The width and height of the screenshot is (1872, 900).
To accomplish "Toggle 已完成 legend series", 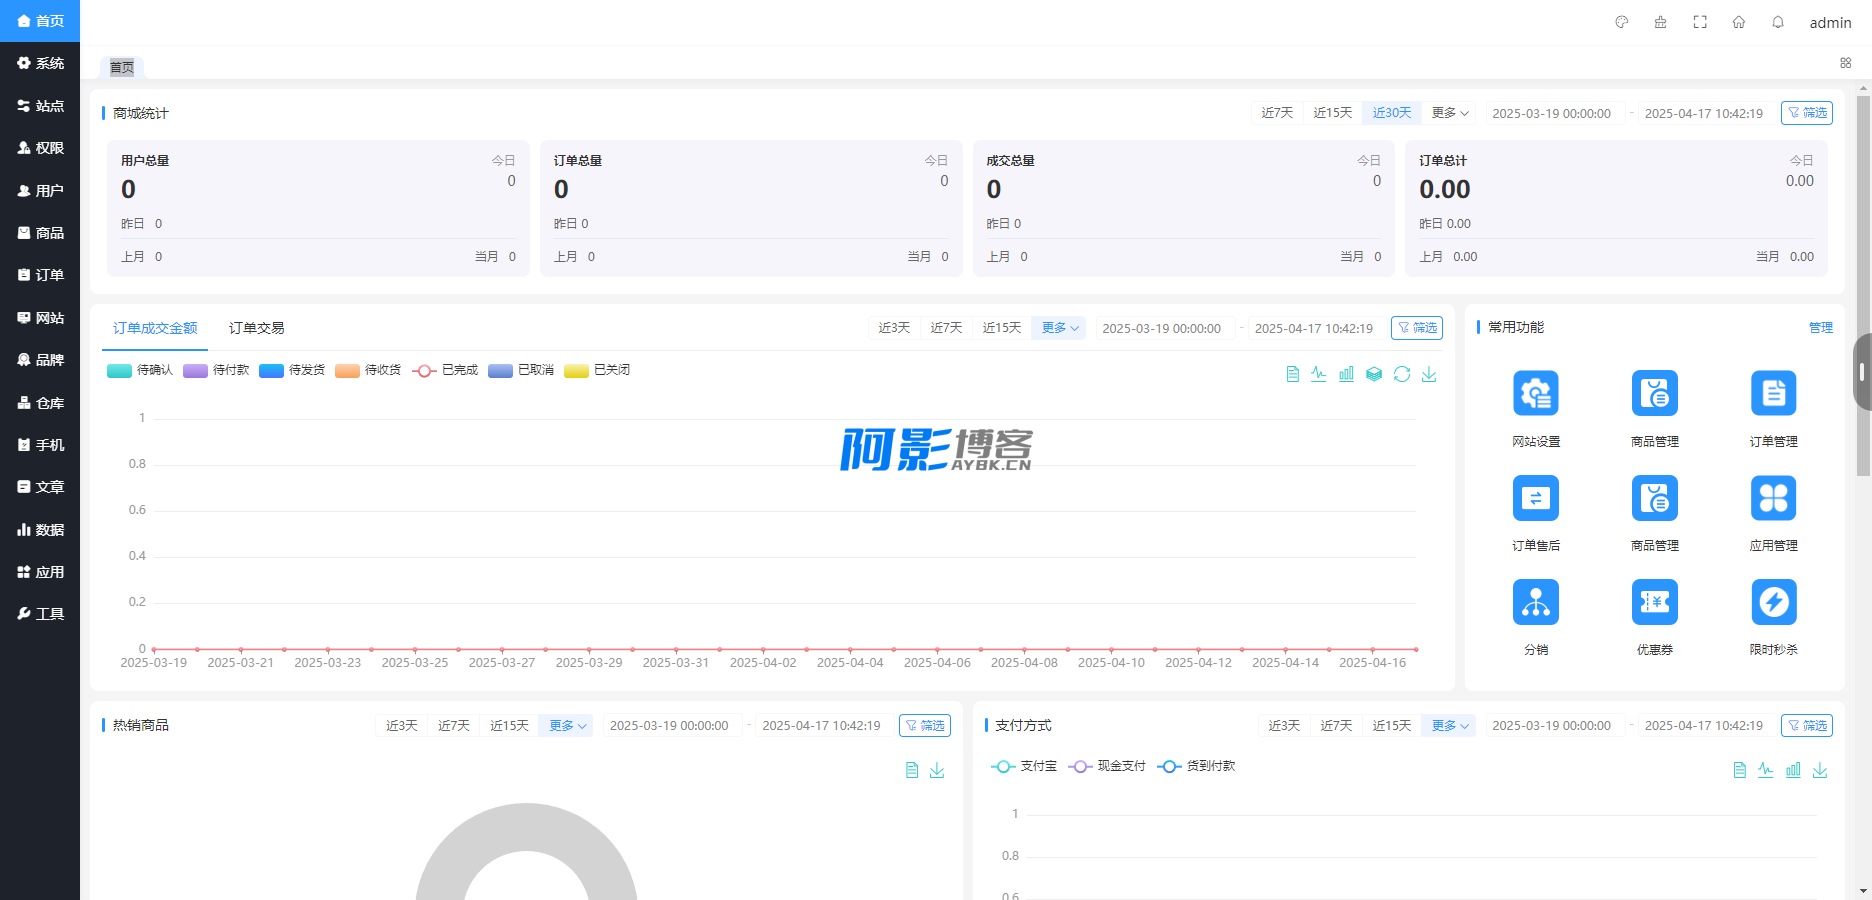I will (x=445, y=370).
